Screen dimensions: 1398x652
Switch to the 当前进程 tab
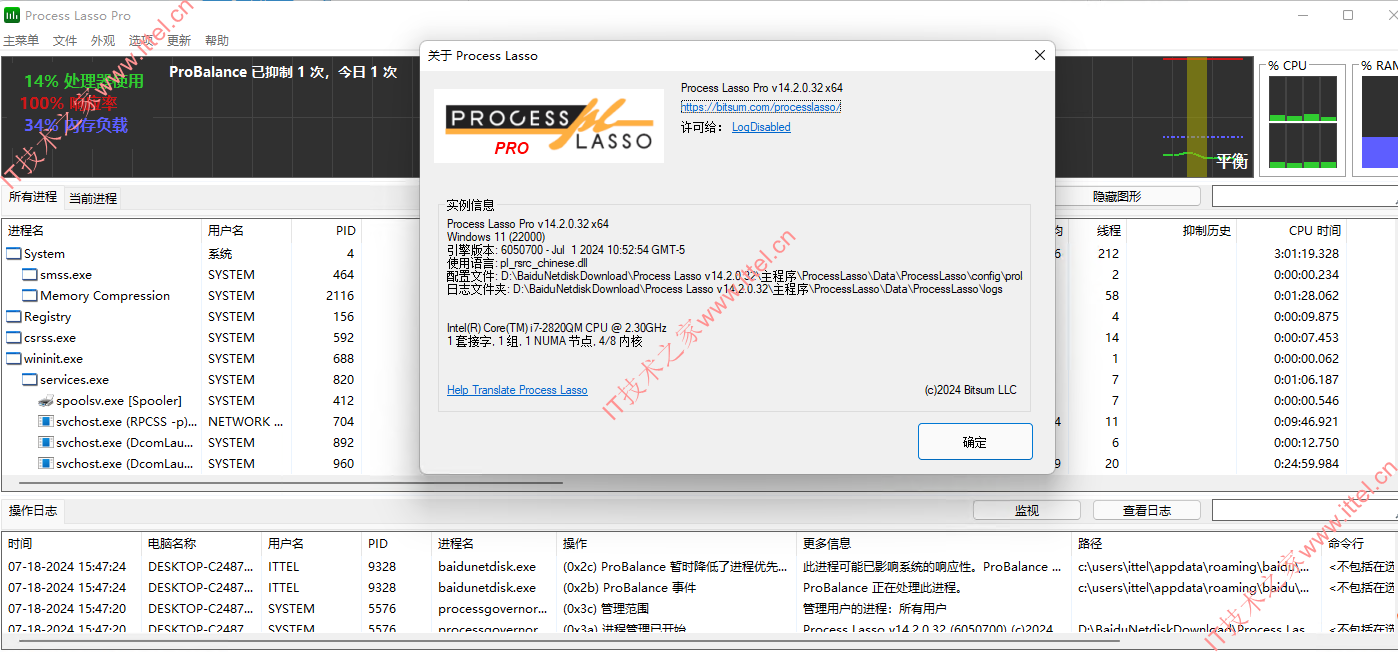pos(91,197)
